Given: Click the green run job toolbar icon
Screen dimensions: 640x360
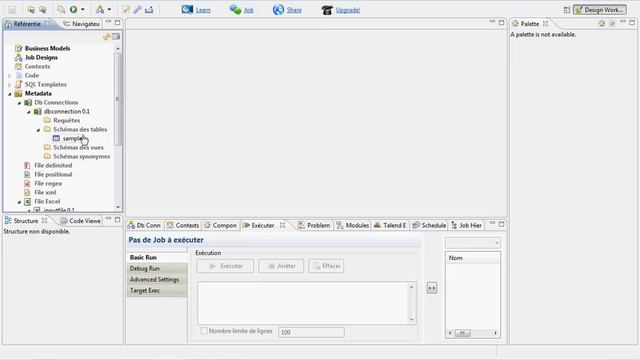Looking at the screenshot, I should [73, 10].
